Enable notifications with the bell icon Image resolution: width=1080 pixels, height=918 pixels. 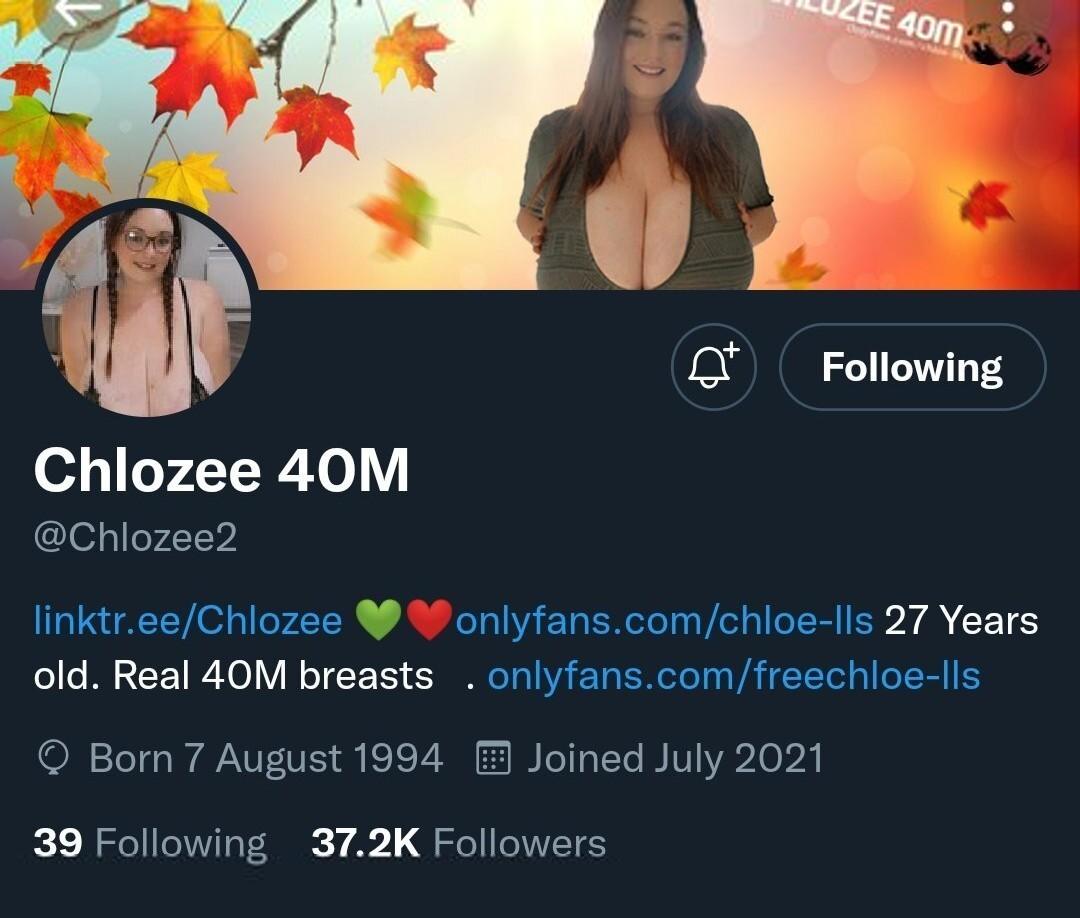(714, 367)
